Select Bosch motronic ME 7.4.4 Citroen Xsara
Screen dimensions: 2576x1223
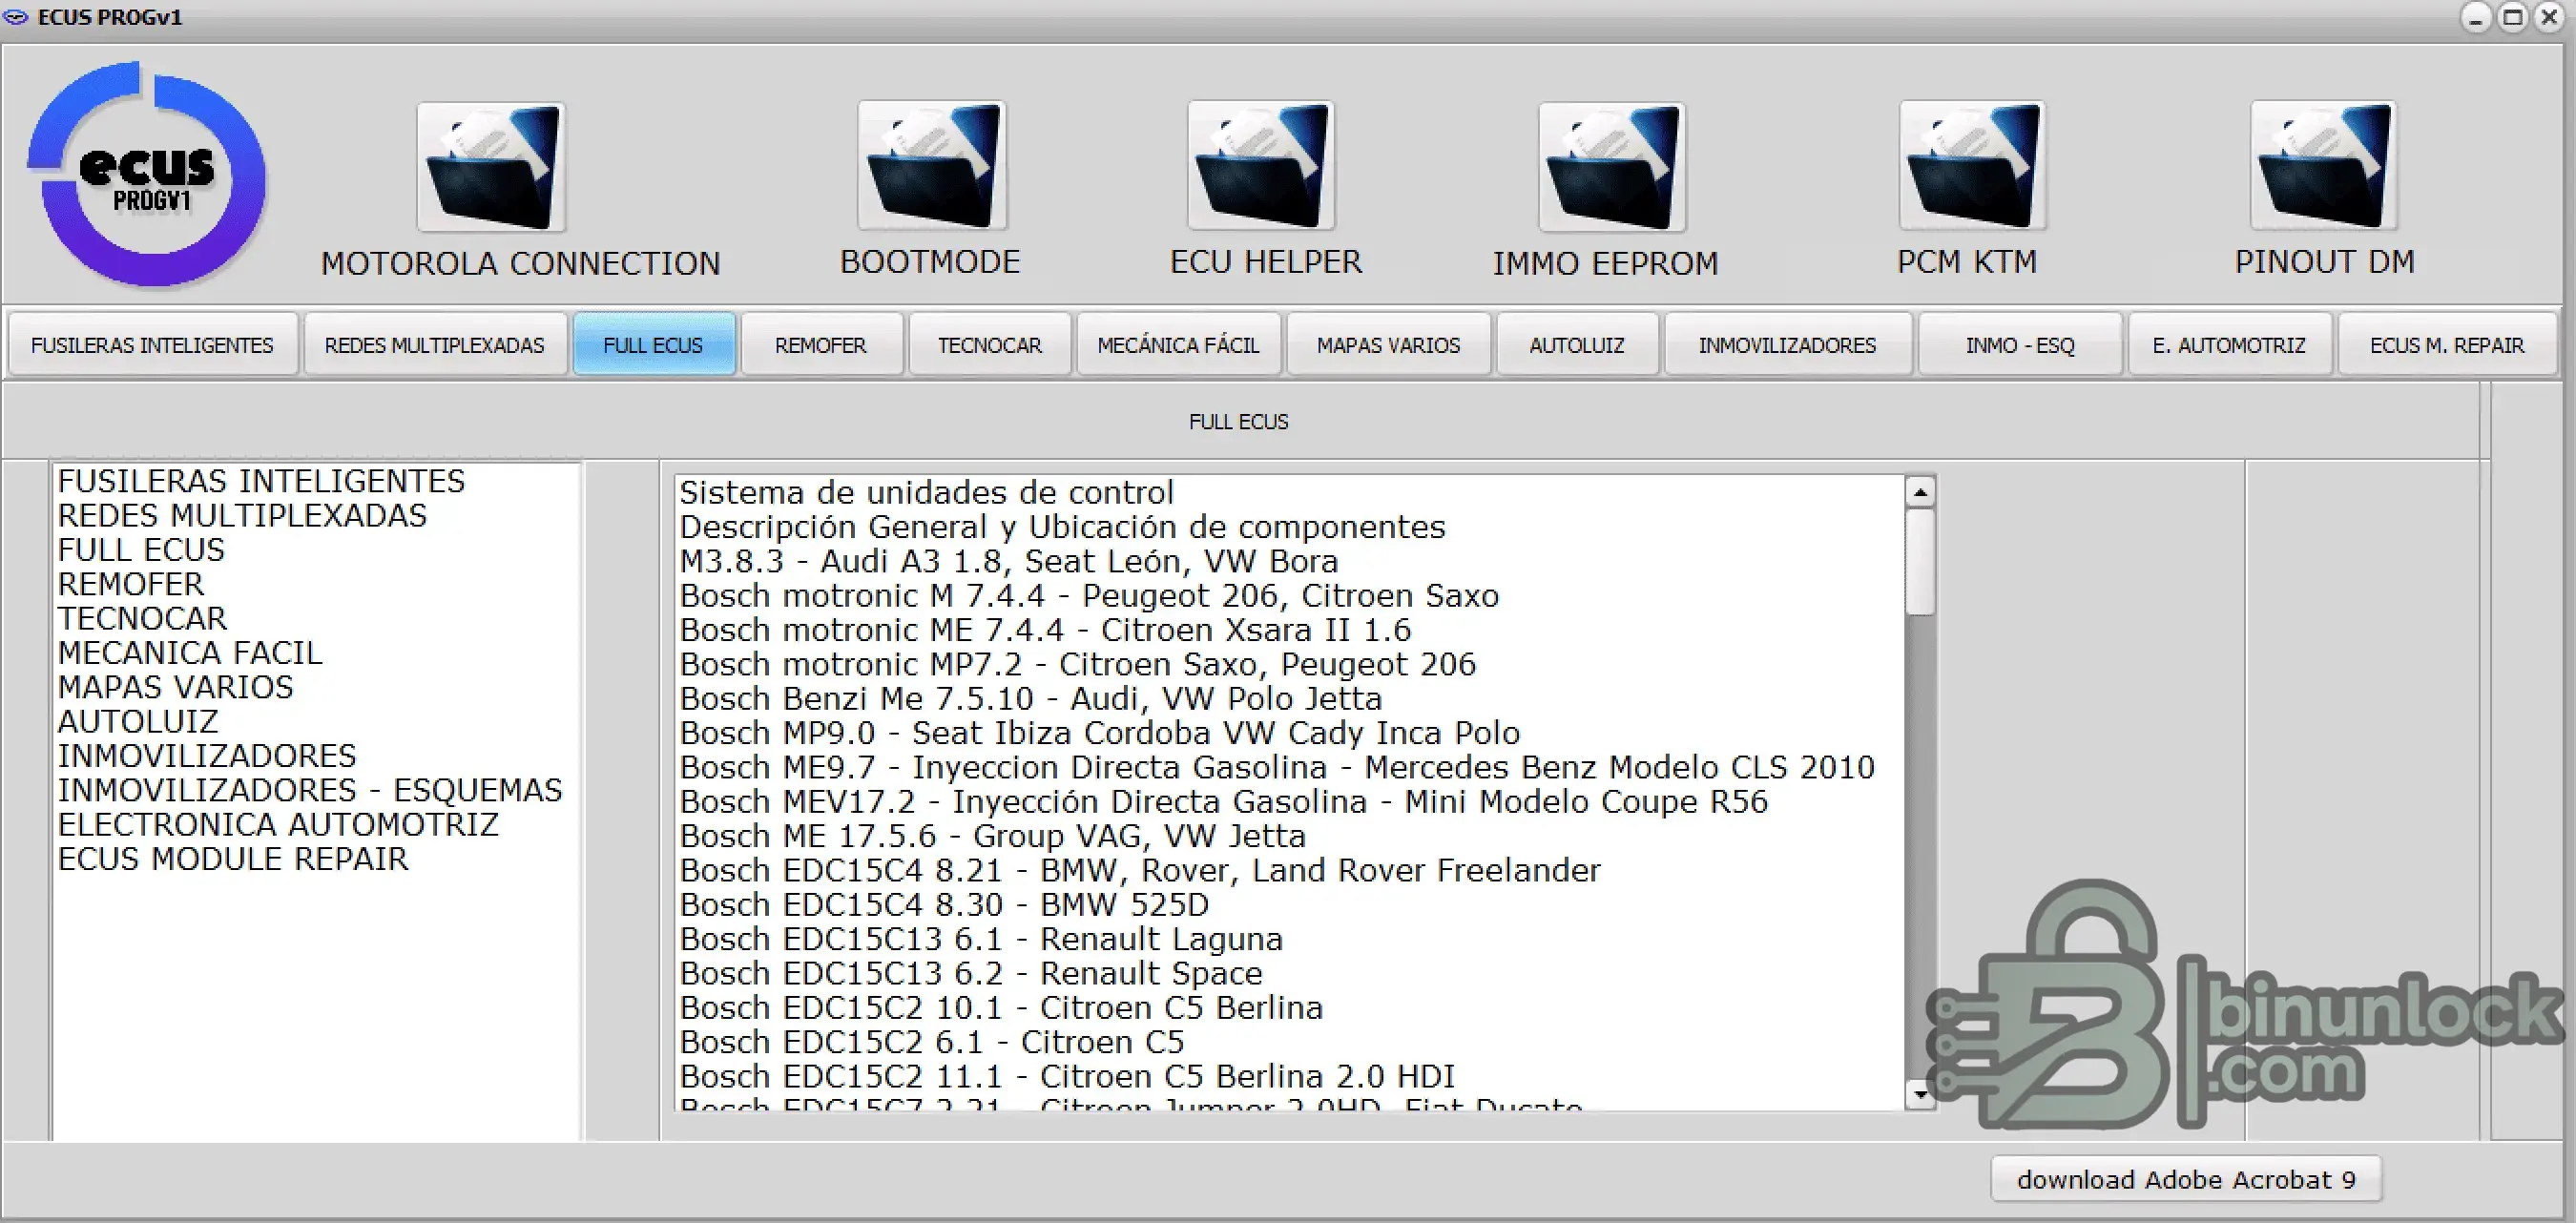[1046, 630]
